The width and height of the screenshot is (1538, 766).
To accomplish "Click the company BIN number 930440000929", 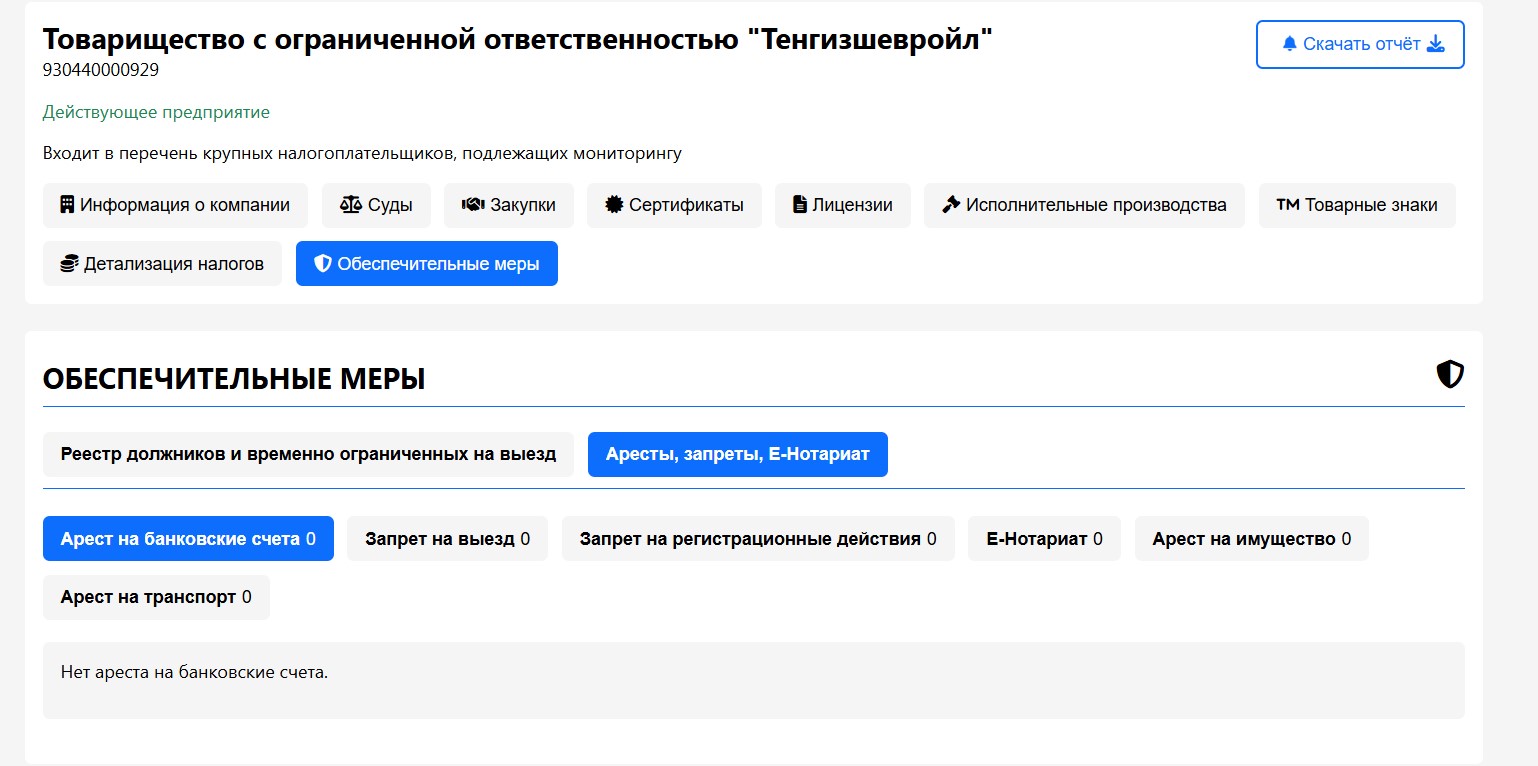I will pos(101,70).
